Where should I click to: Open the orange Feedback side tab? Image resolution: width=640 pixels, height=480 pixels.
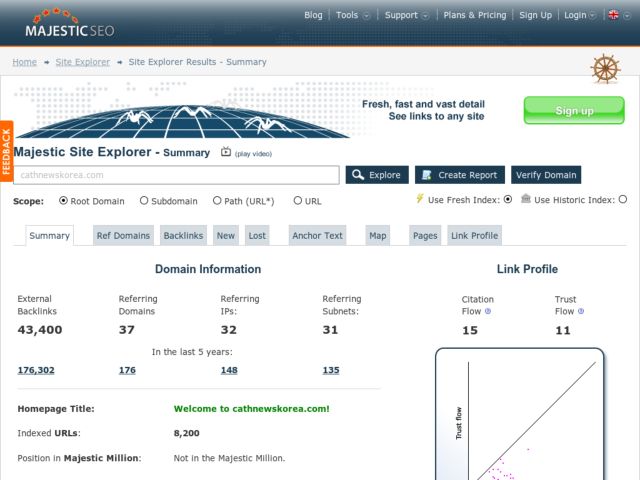[7, 151]
